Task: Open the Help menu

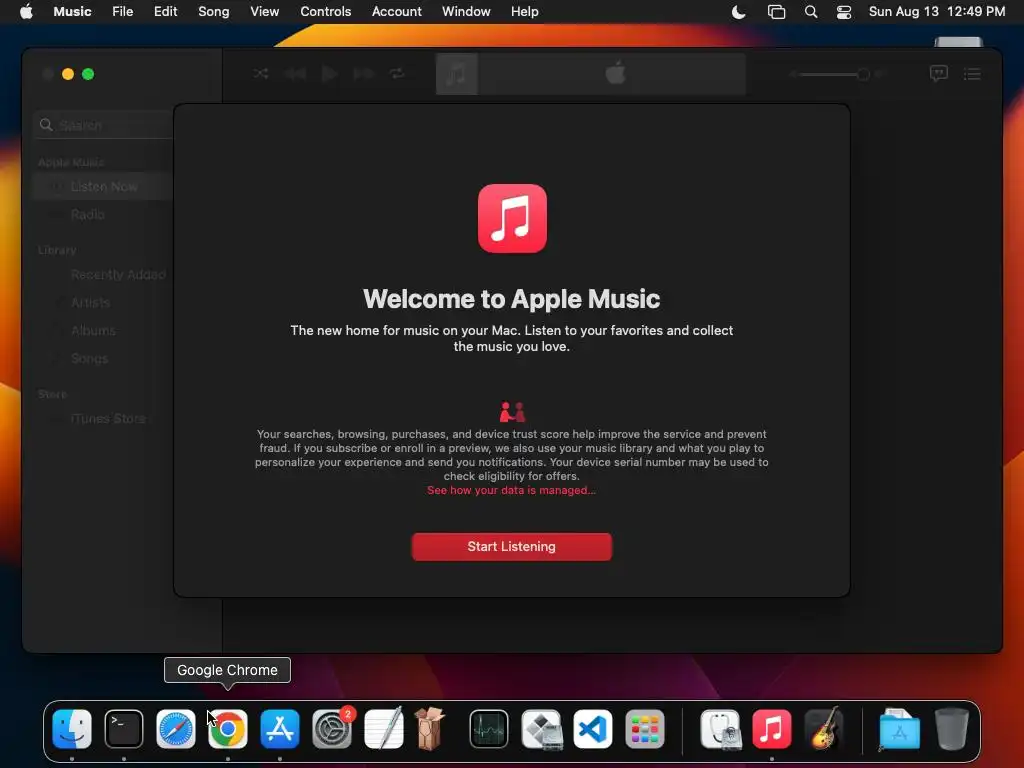Action: 524,12
